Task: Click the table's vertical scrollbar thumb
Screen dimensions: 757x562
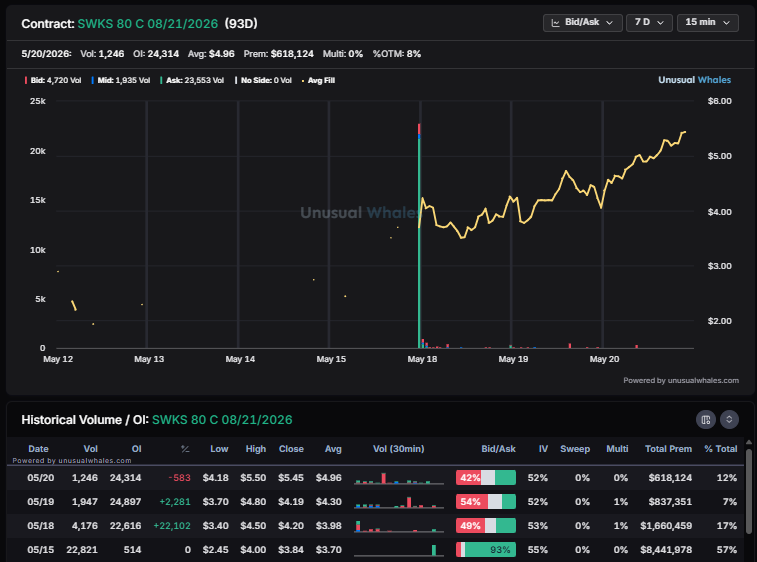Action: pos(749,492)
